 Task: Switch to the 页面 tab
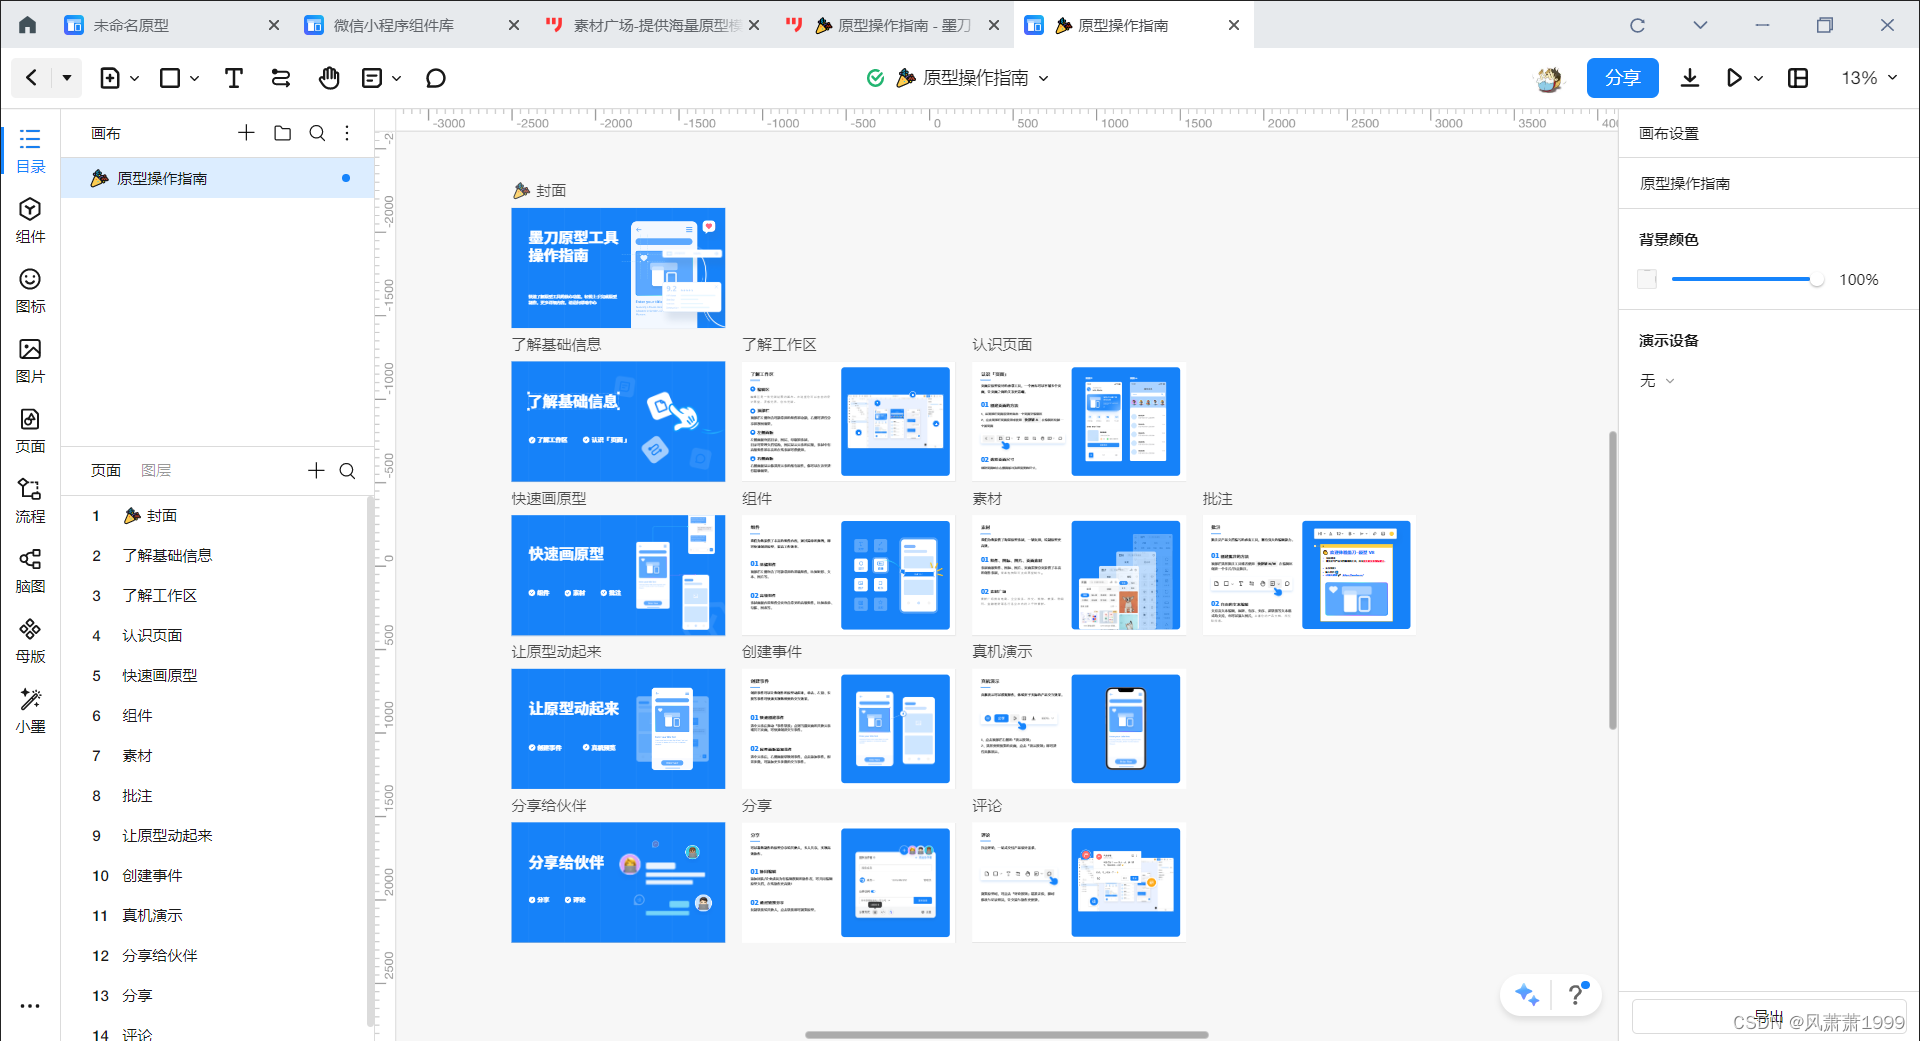point(106,470)
